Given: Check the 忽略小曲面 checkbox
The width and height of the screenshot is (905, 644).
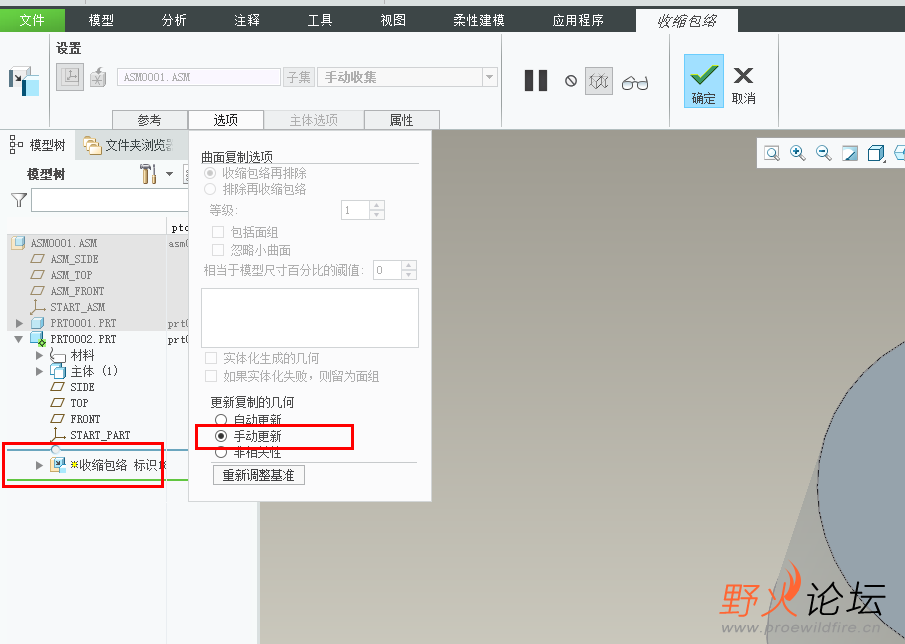Looking at the screenshot, I should coord(218,250).
